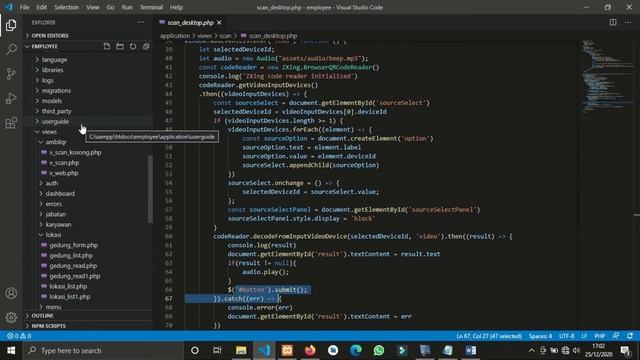Screen dimensions: 640x360
Task: Open the Extensions view
Action: tap(11, 122)
